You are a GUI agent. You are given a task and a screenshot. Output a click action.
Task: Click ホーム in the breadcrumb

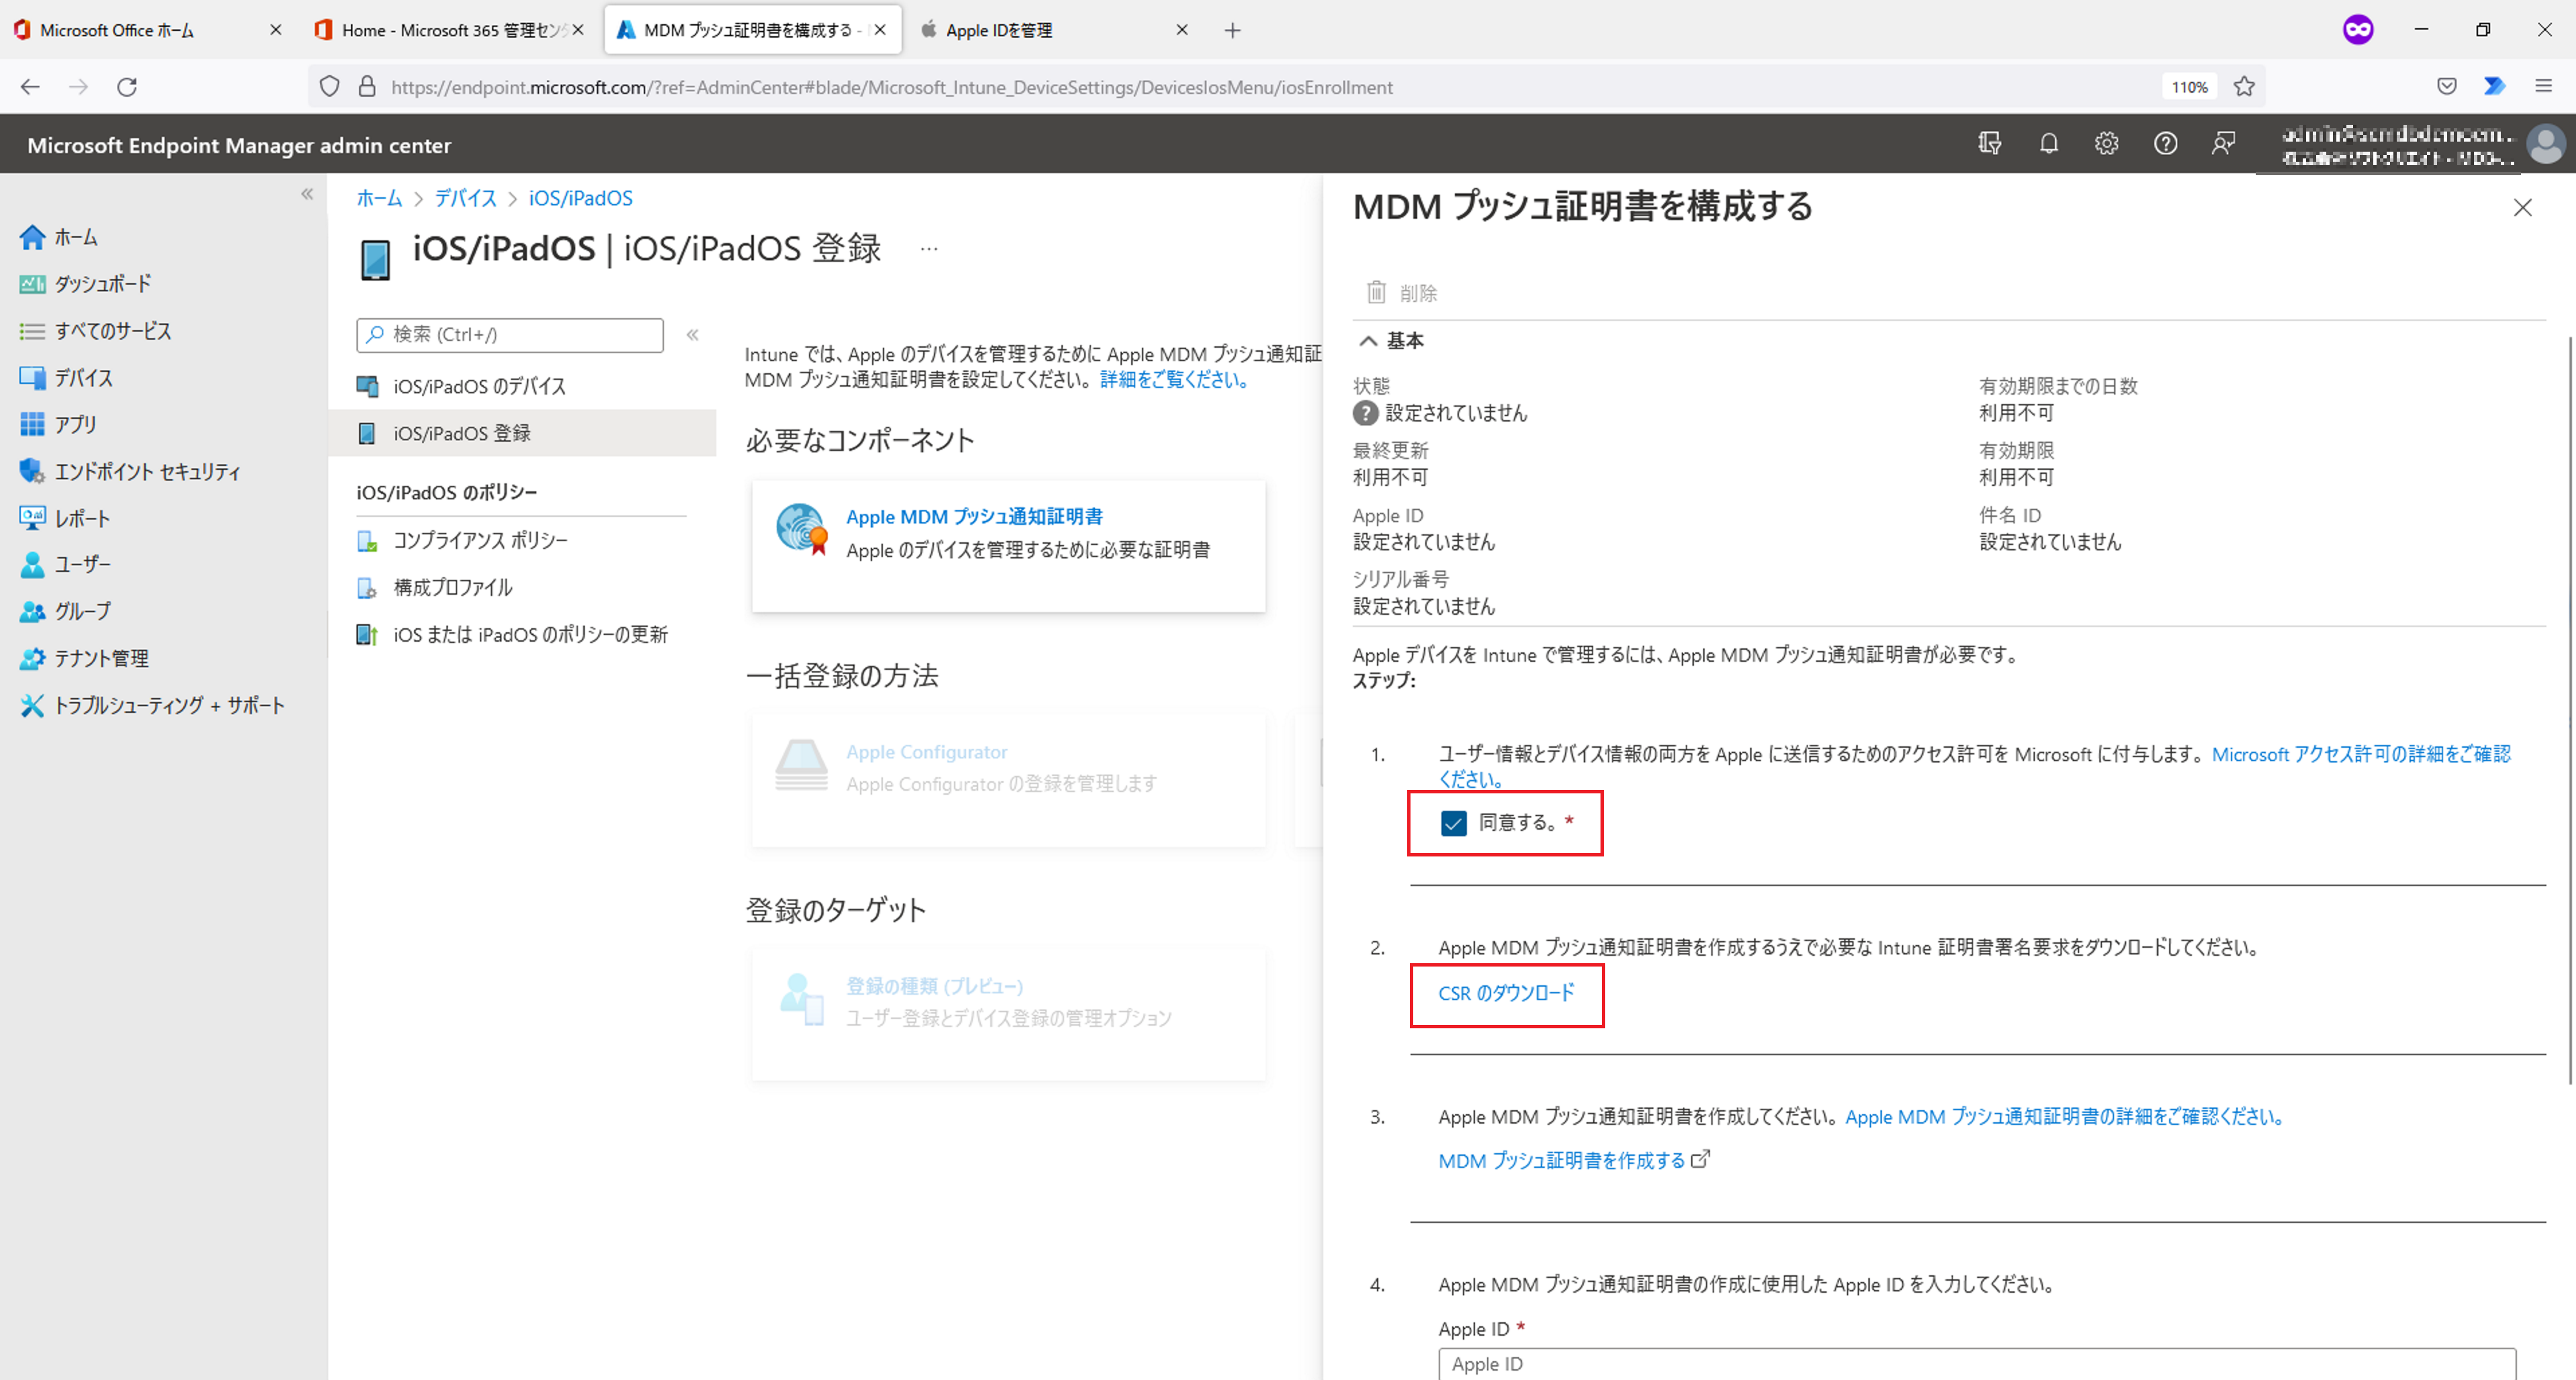[x=379, y=198]
